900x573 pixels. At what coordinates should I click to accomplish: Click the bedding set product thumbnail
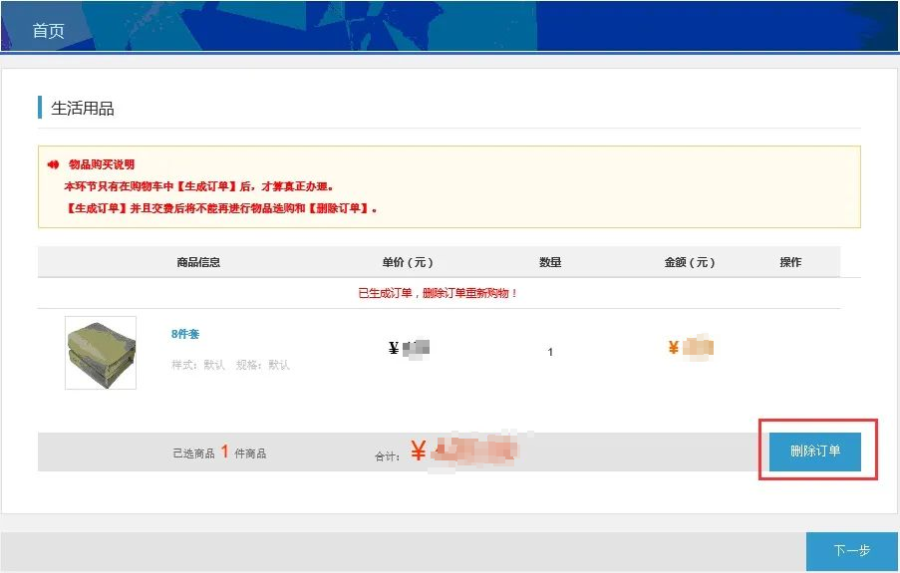100,353
